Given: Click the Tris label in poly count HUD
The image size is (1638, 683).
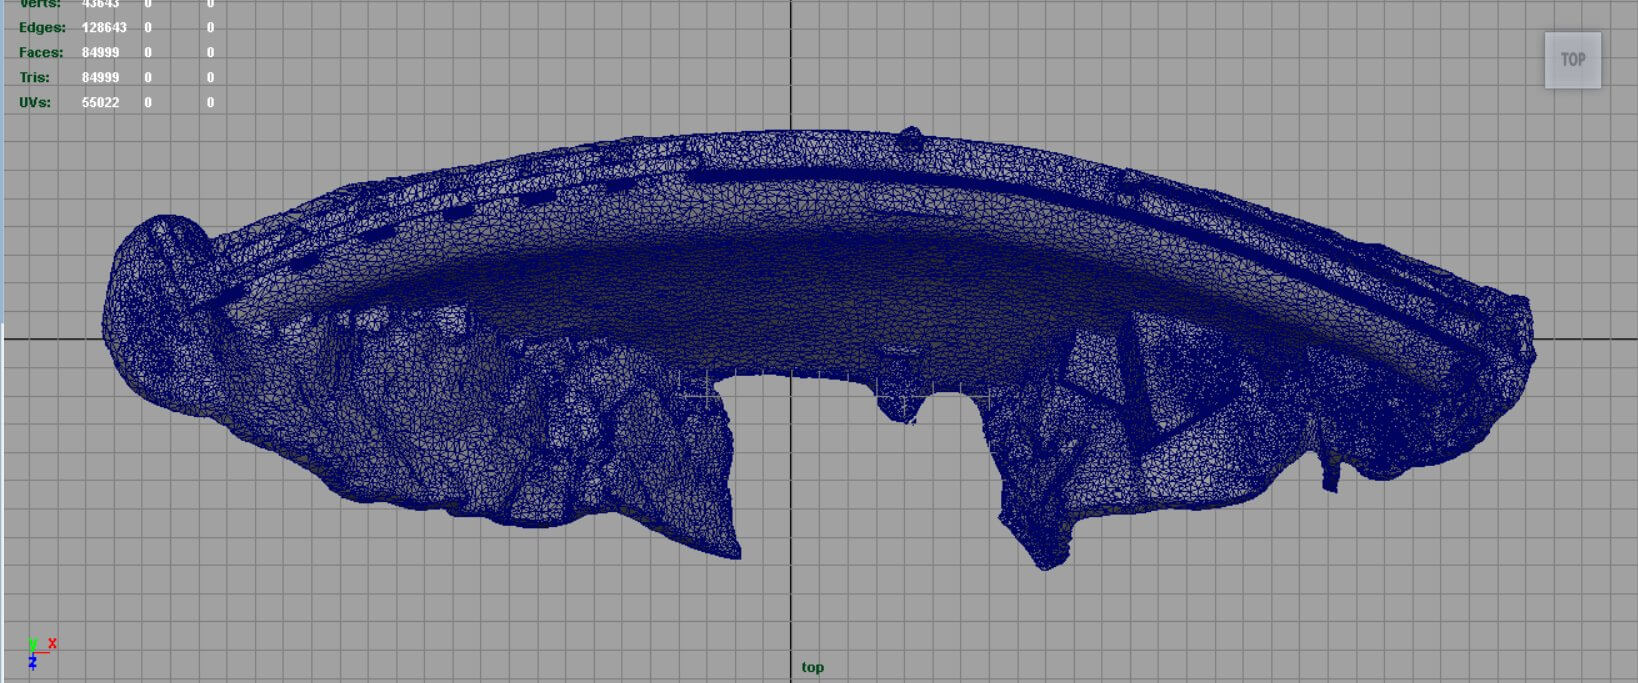Looking at the screenshot, I should coord(34,78).
